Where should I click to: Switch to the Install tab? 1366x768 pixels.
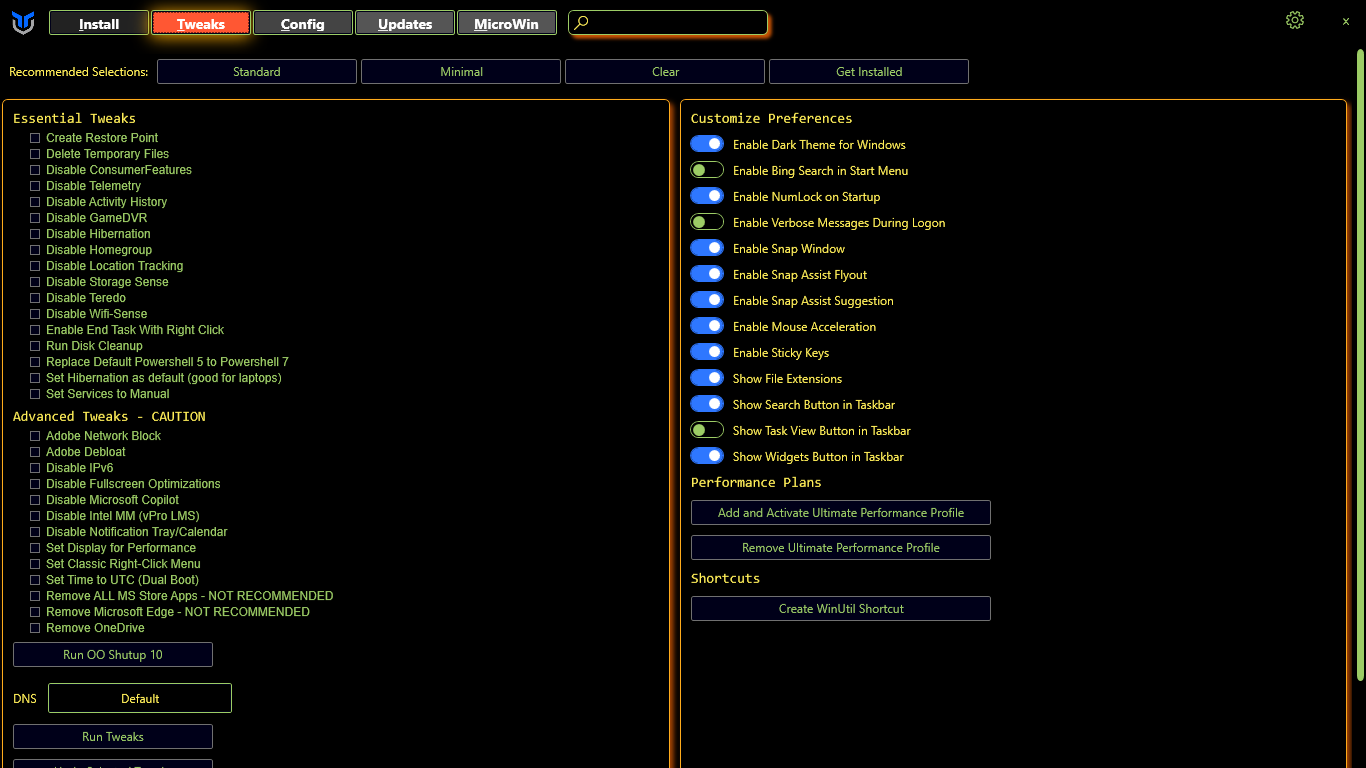click(99, 24)
